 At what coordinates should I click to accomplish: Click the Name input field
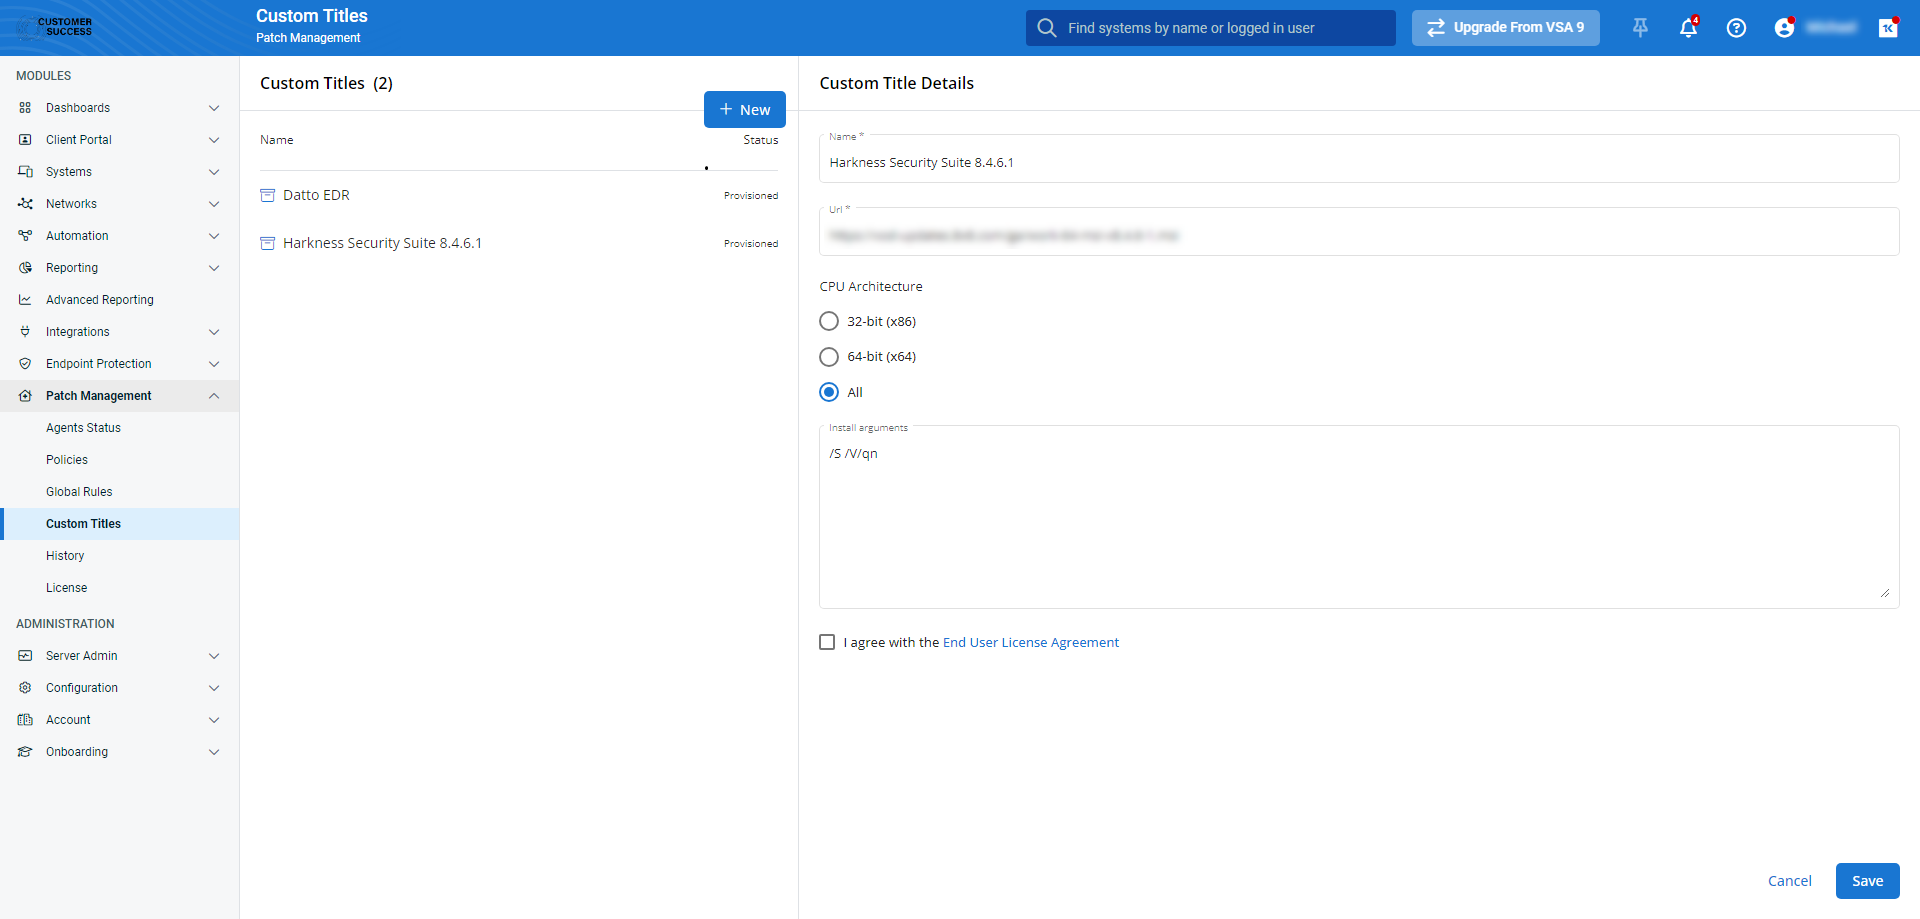coord(1358,162)
